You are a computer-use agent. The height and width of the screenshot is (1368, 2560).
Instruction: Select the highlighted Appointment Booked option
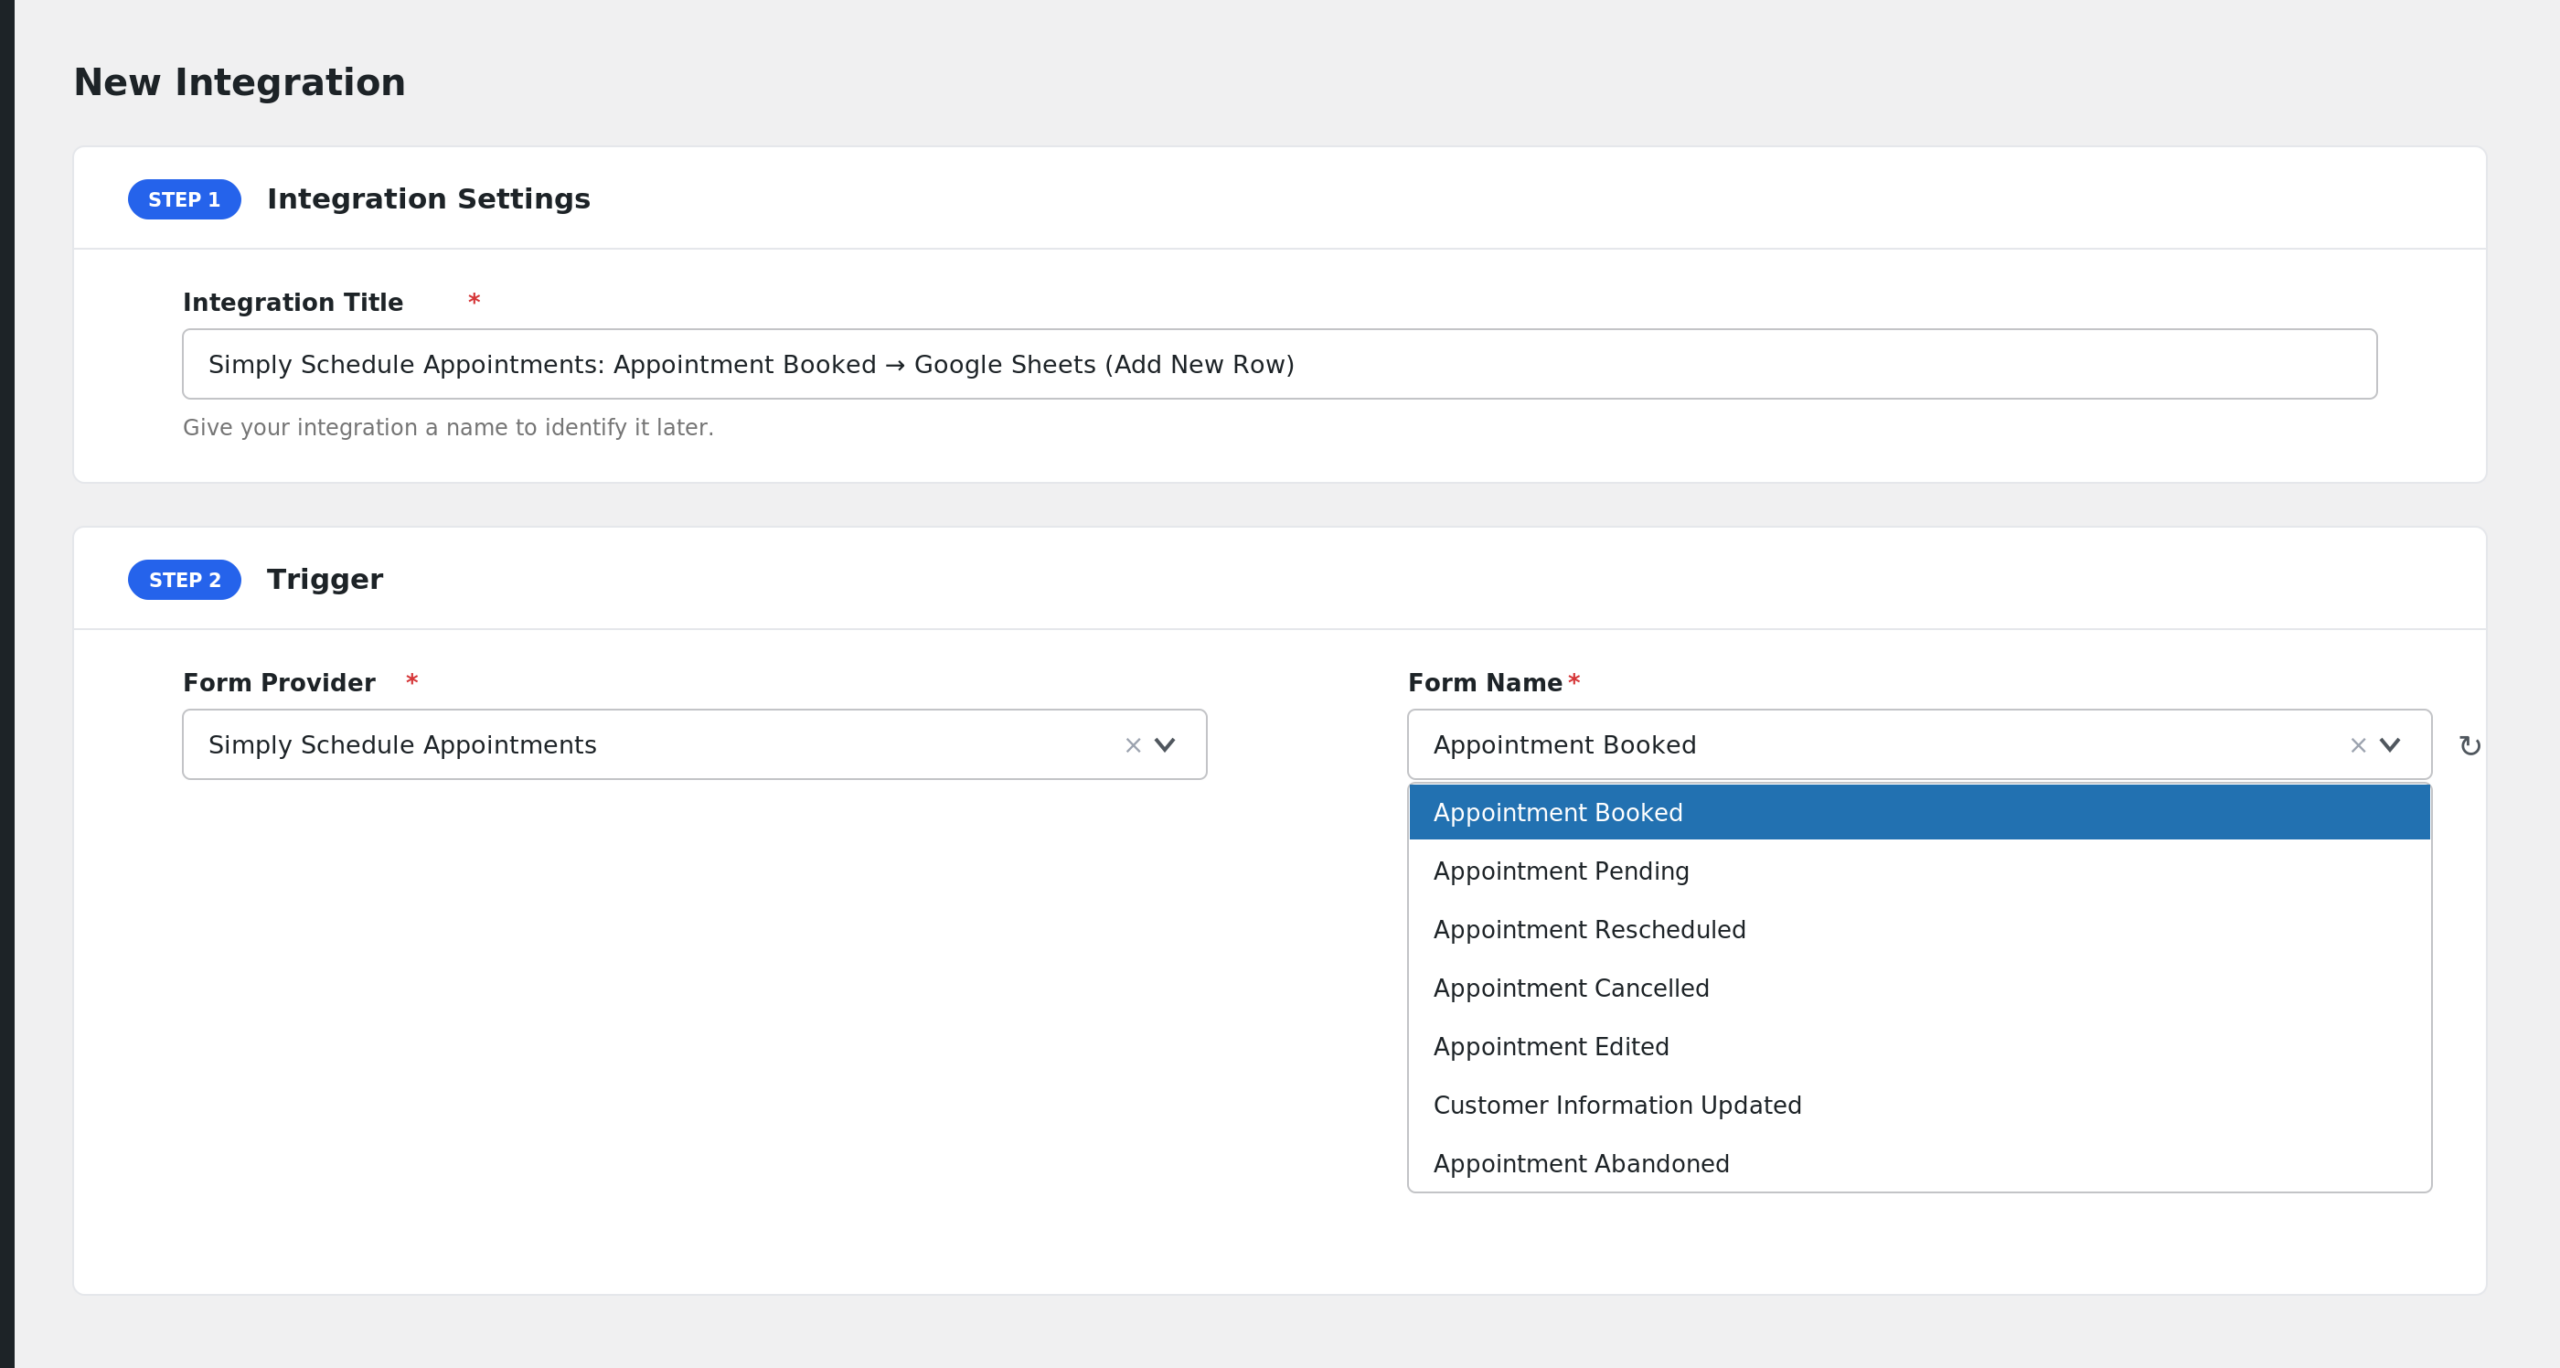(1919, 812)
